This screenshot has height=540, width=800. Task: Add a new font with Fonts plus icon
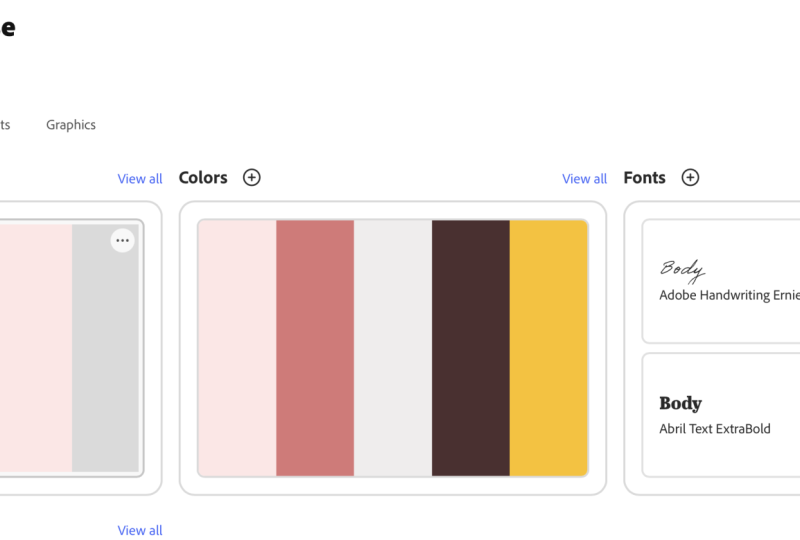click(690, 178)
